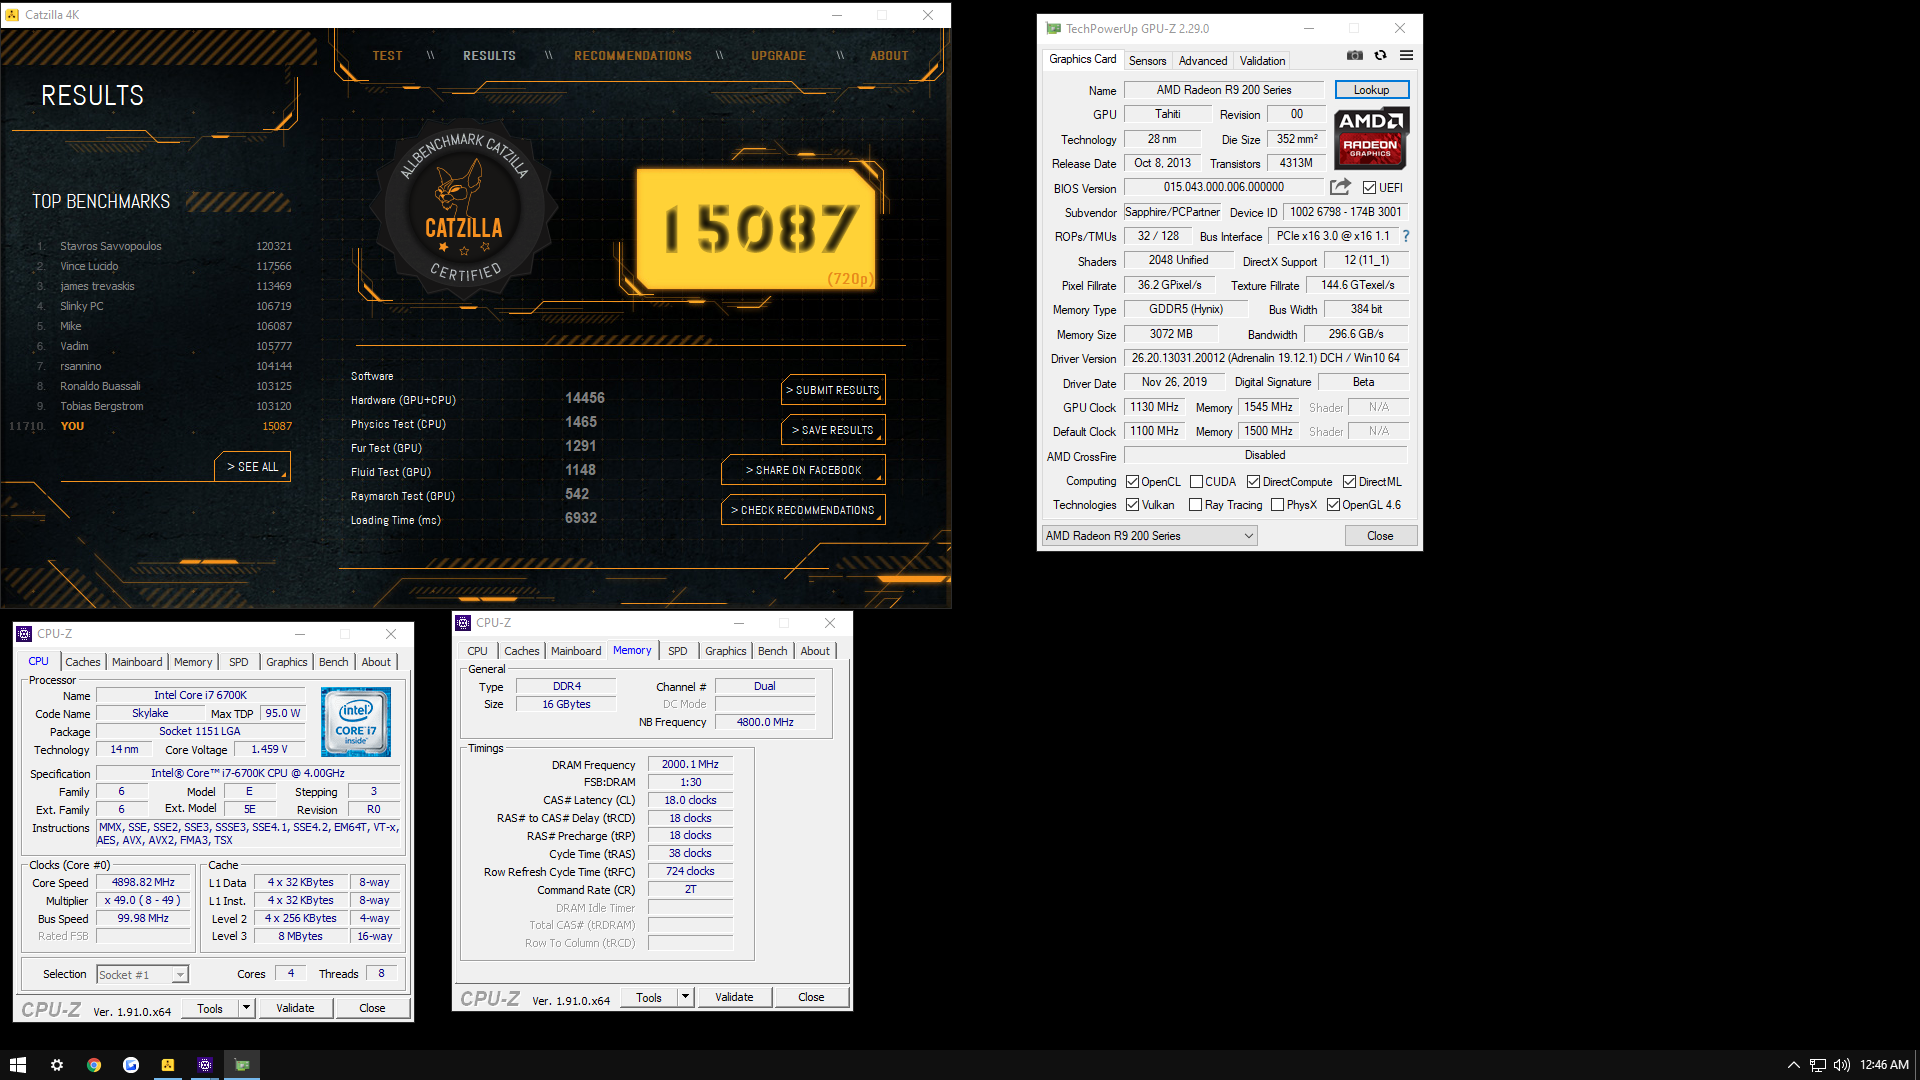Viewport: 1920px width, 1080px height.
Task: Toggle the CUDA checkbox
Action: (x=1196, y=482)
